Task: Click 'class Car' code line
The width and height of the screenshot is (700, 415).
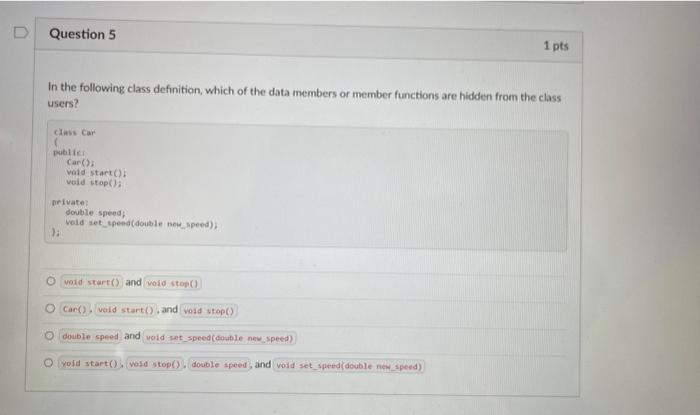Action: [75, 133]
